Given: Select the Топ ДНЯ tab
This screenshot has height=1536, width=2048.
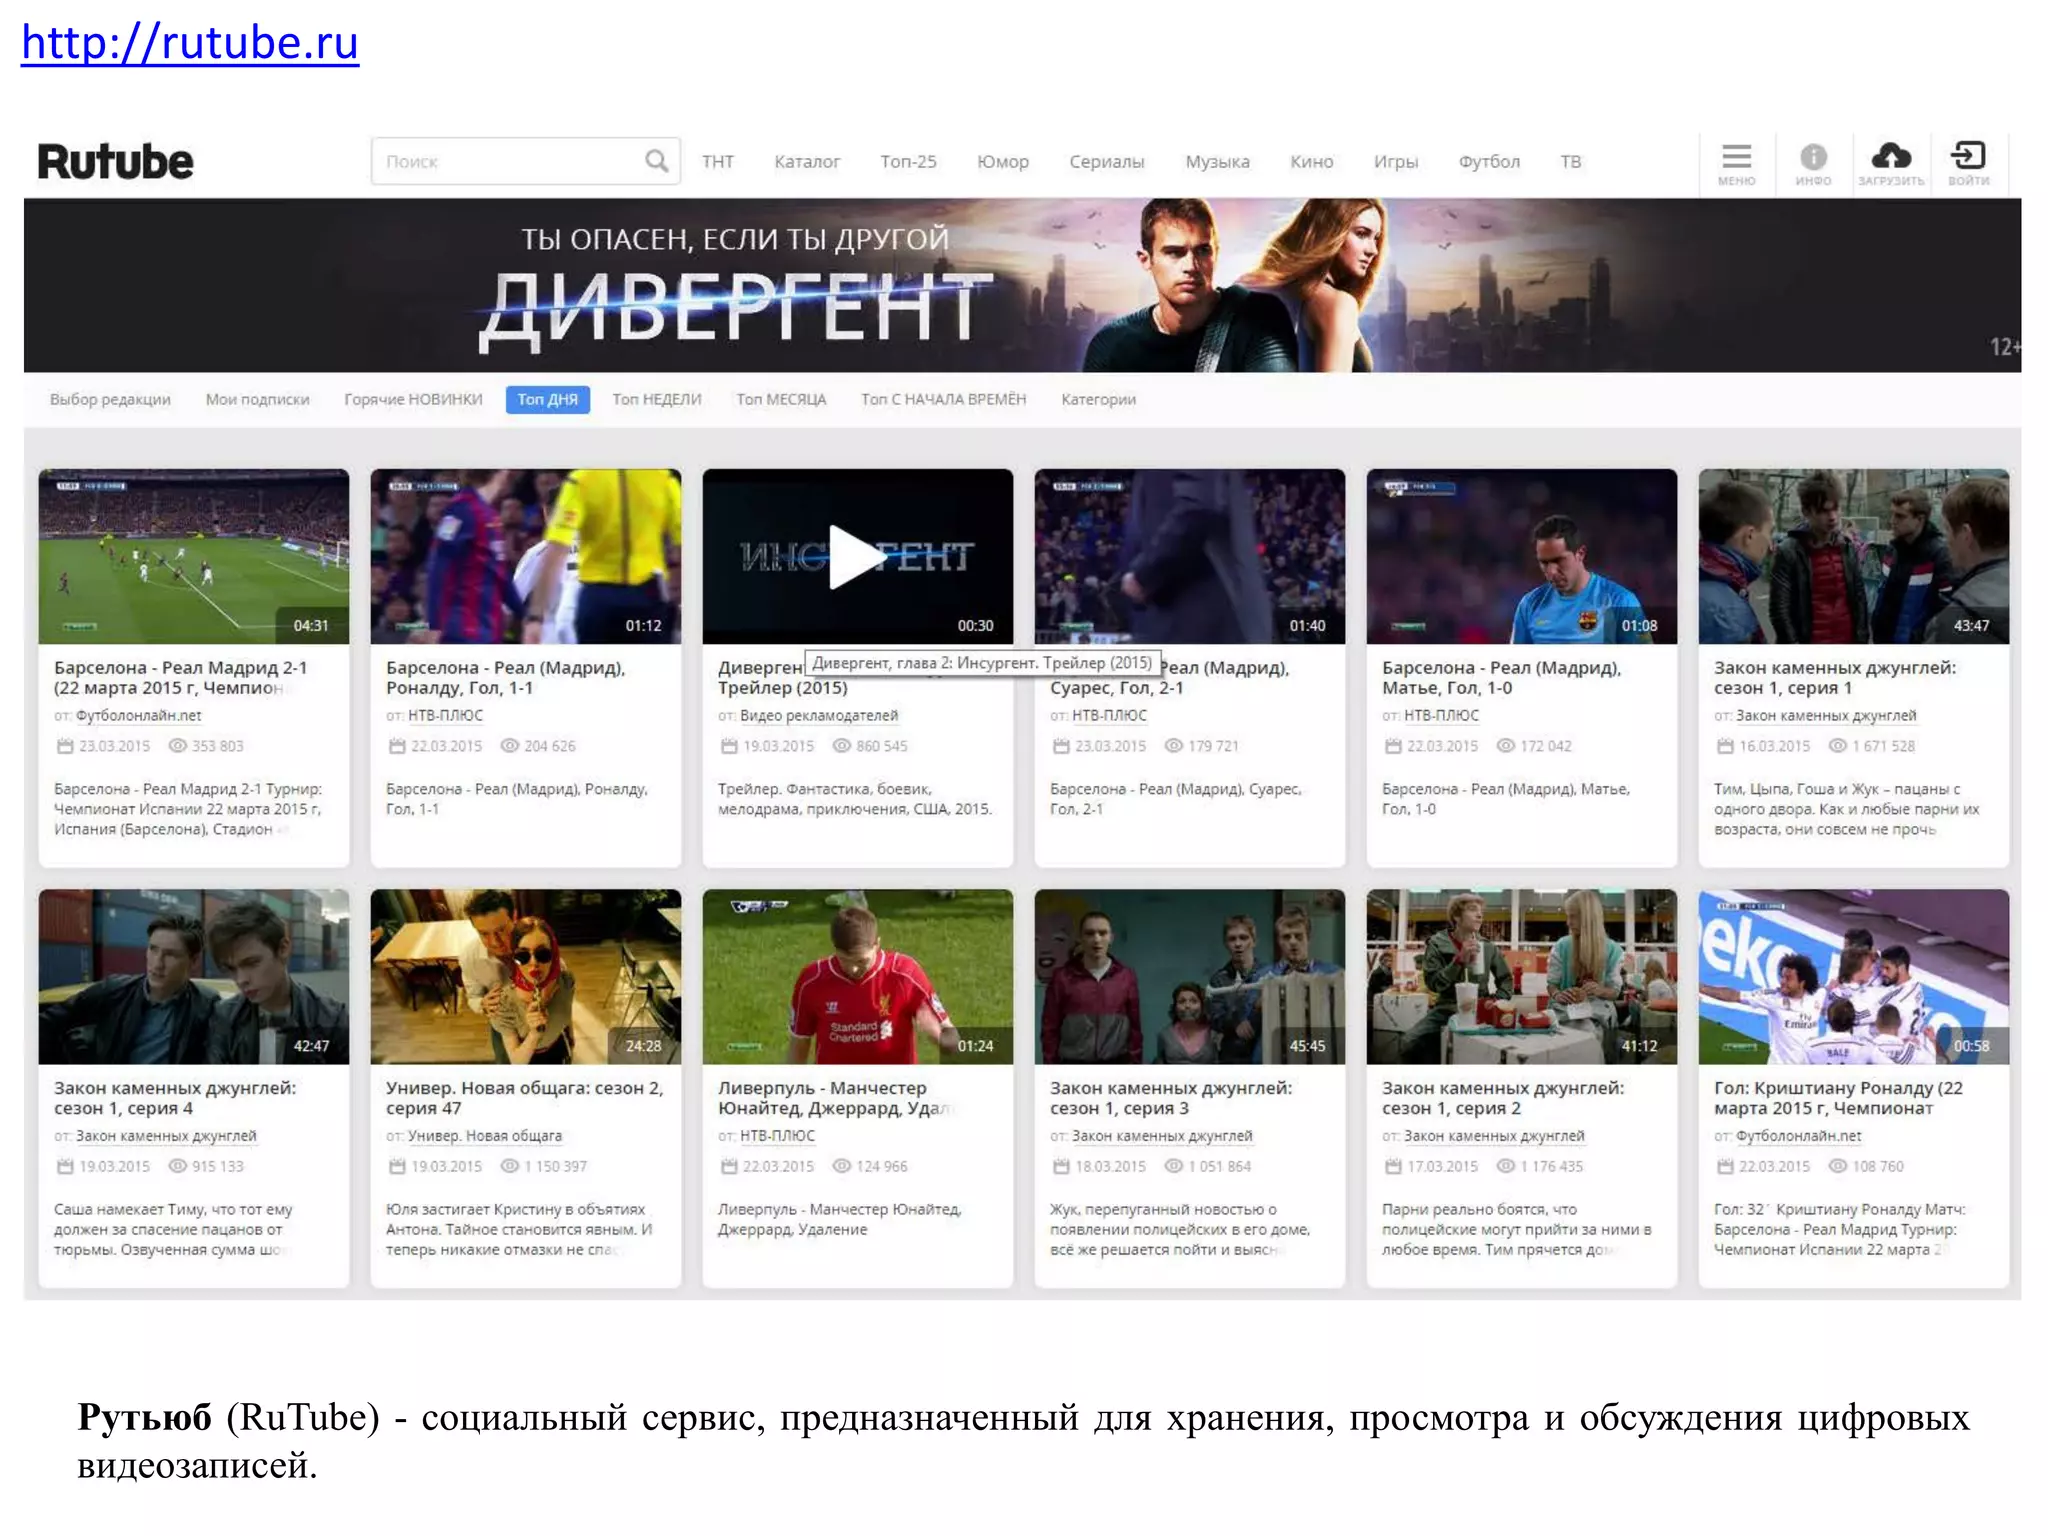Looking at the screenshot, I should 548,400.
